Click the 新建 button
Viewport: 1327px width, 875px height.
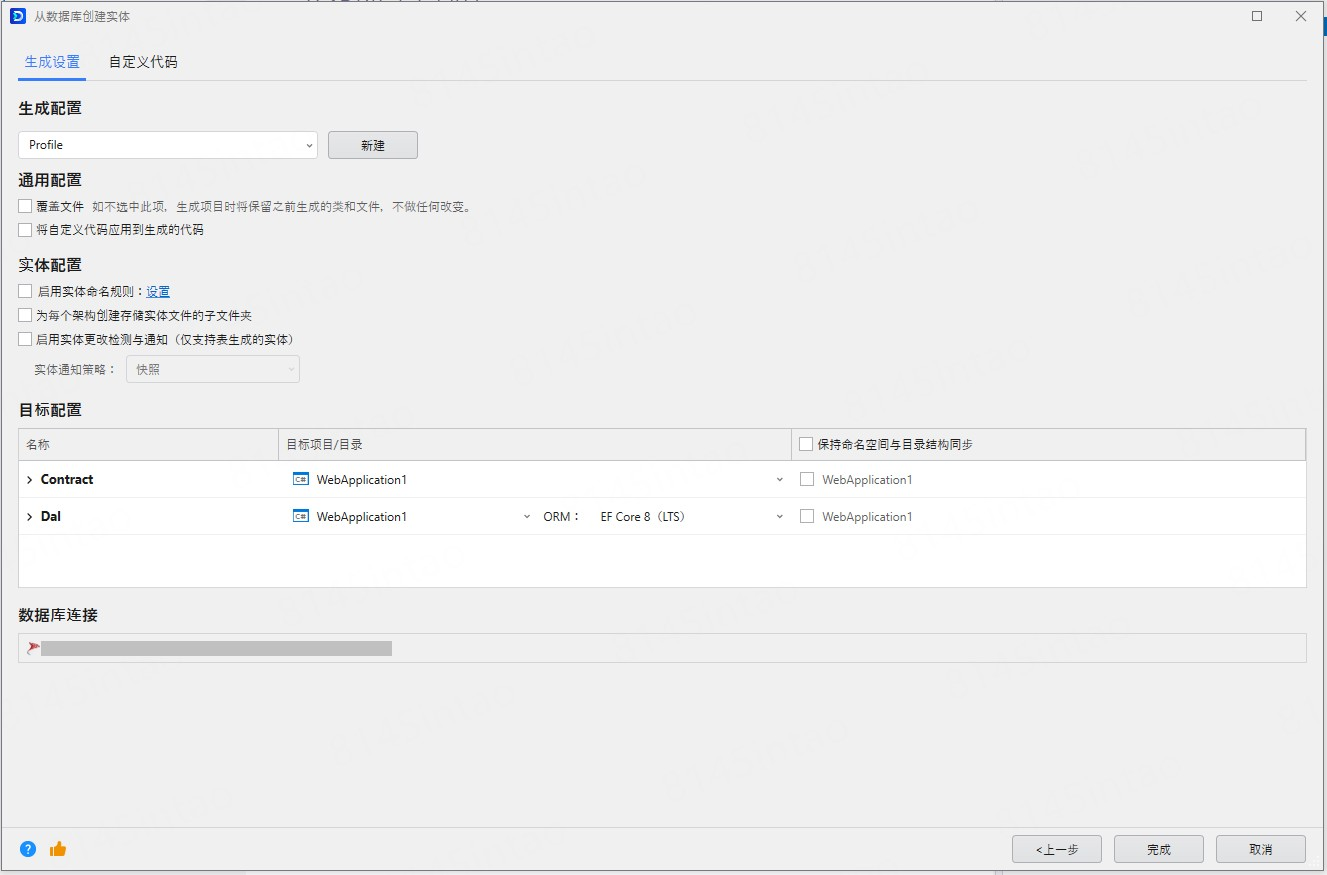372,145
